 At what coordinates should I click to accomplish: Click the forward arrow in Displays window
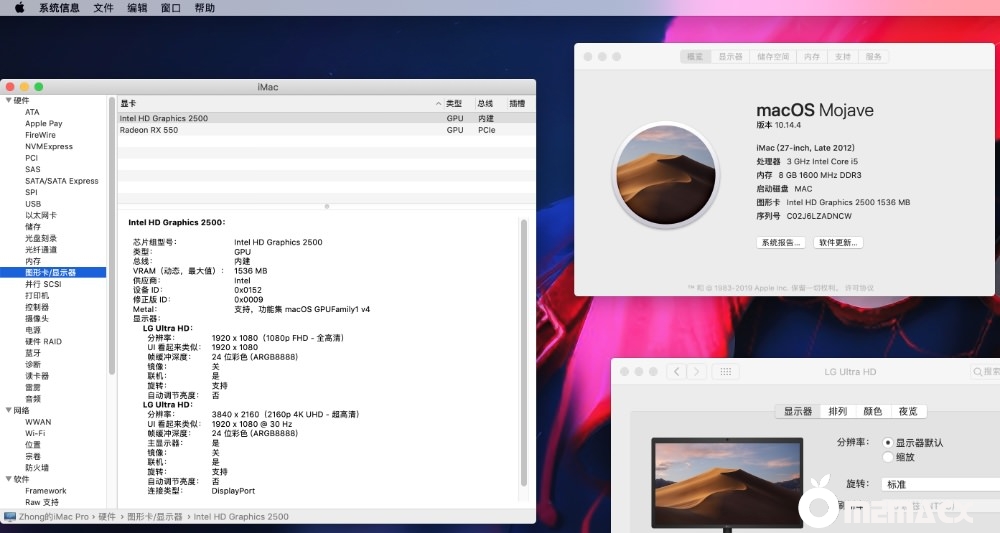coord(695,372)
